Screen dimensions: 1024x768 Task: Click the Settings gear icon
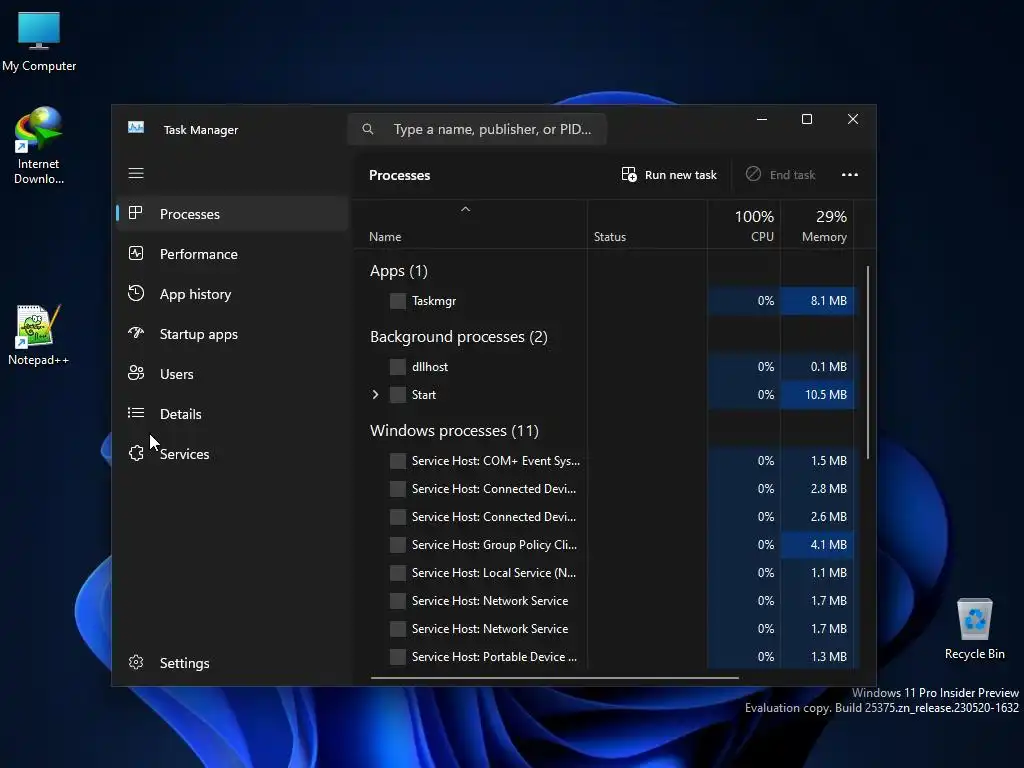[136, 662]
